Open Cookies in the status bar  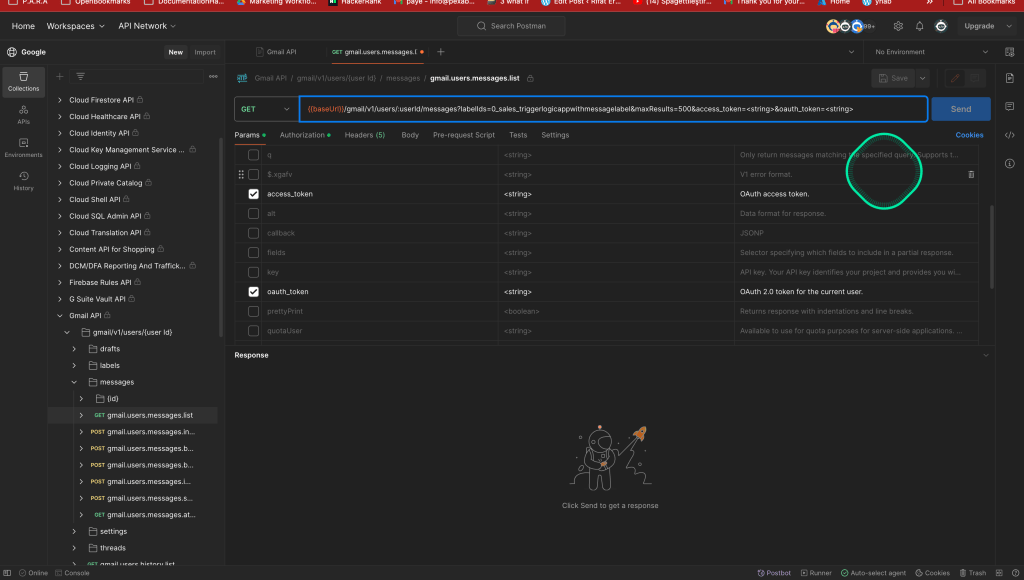[932, 573]
